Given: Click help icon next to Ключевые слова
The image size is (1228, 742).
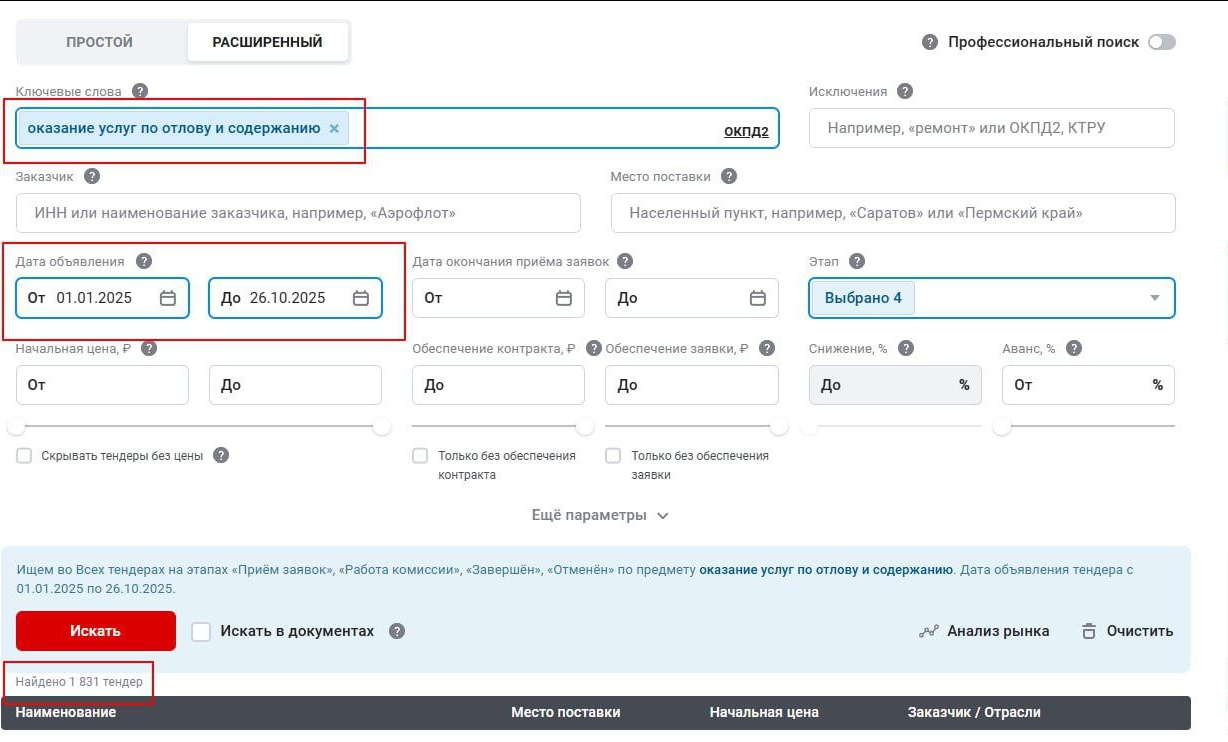Looking at the screenshot, I should click(x=140, y=91).
